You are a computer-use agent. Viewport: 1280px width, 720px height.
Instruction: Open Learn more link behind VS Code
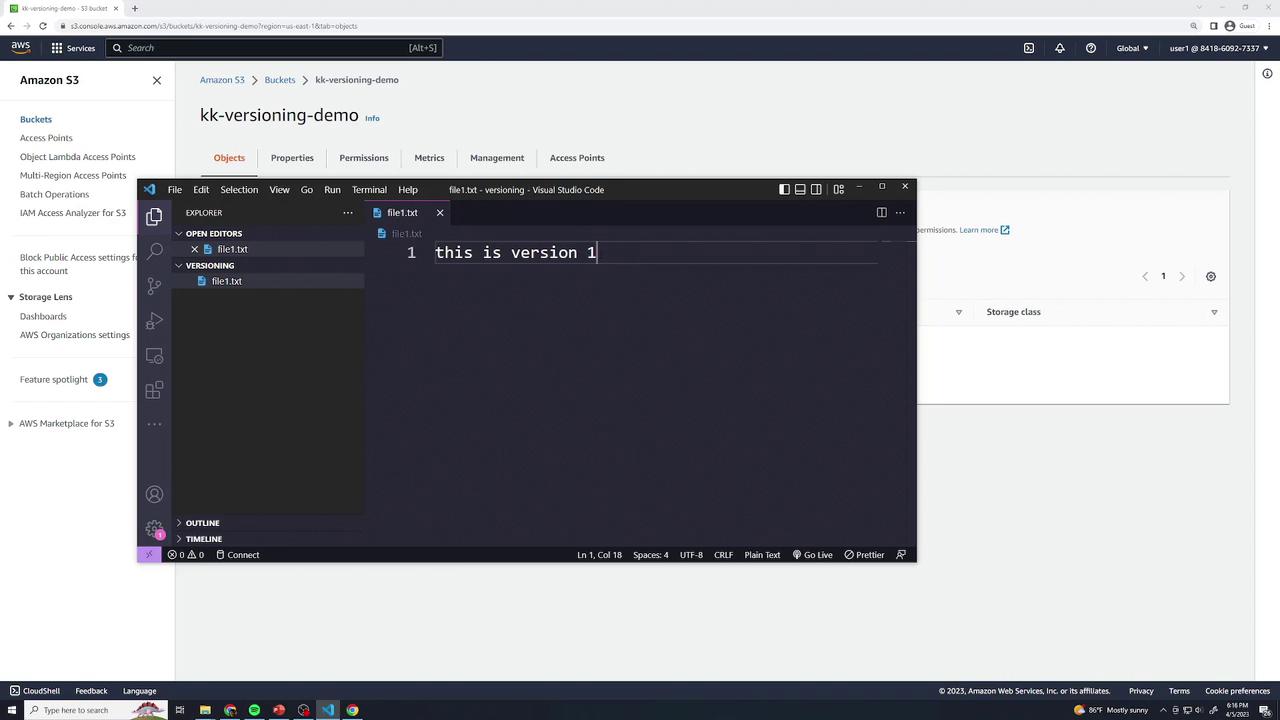(985, 230)
